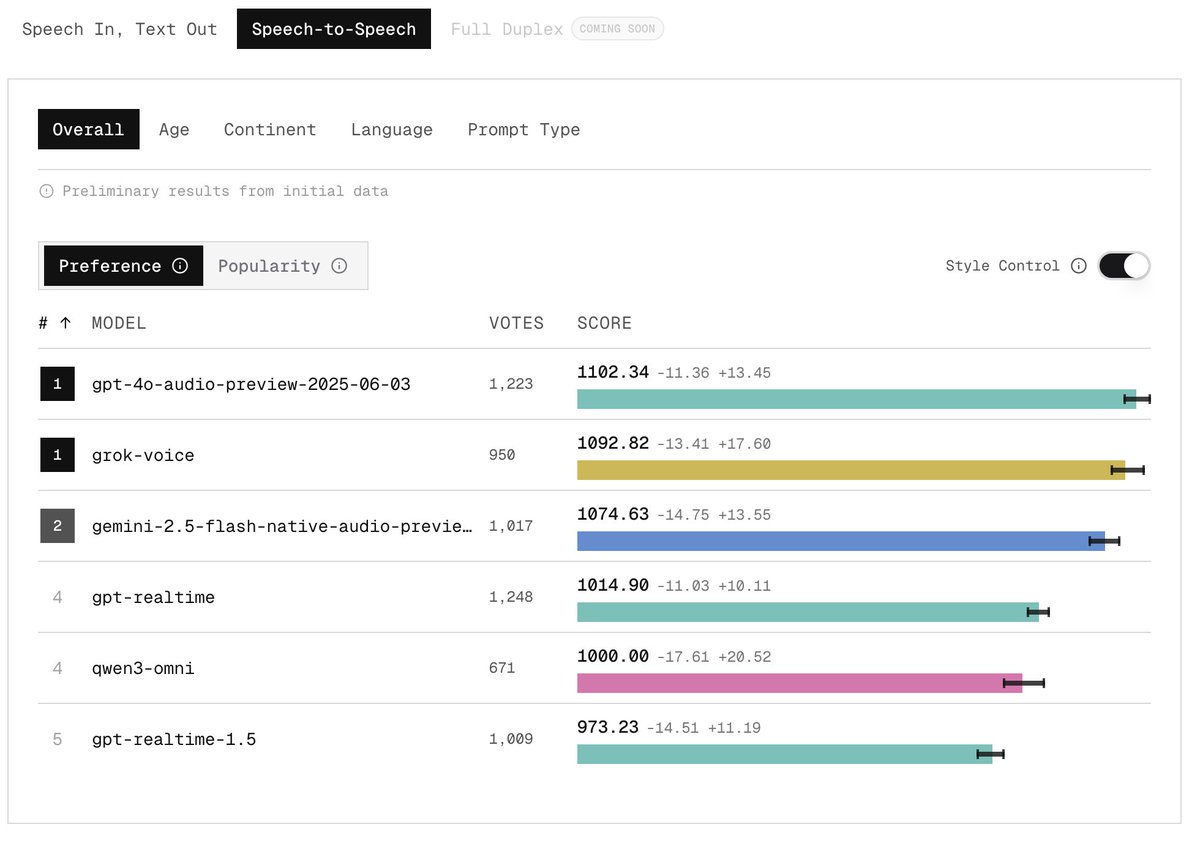Open the Continent tab

(x=270, y=129)
